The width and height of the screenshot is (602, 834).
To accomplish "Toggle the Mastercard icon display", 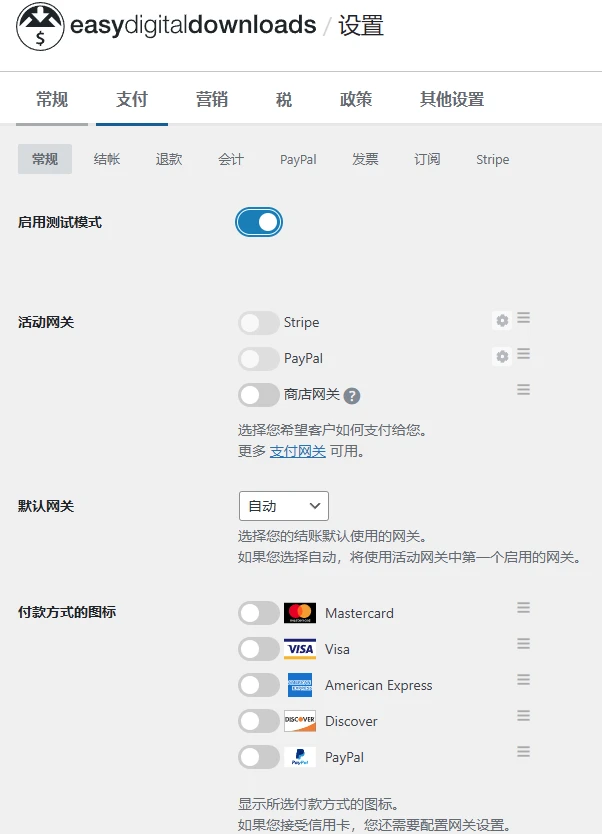I will click(x=259, y=613).
